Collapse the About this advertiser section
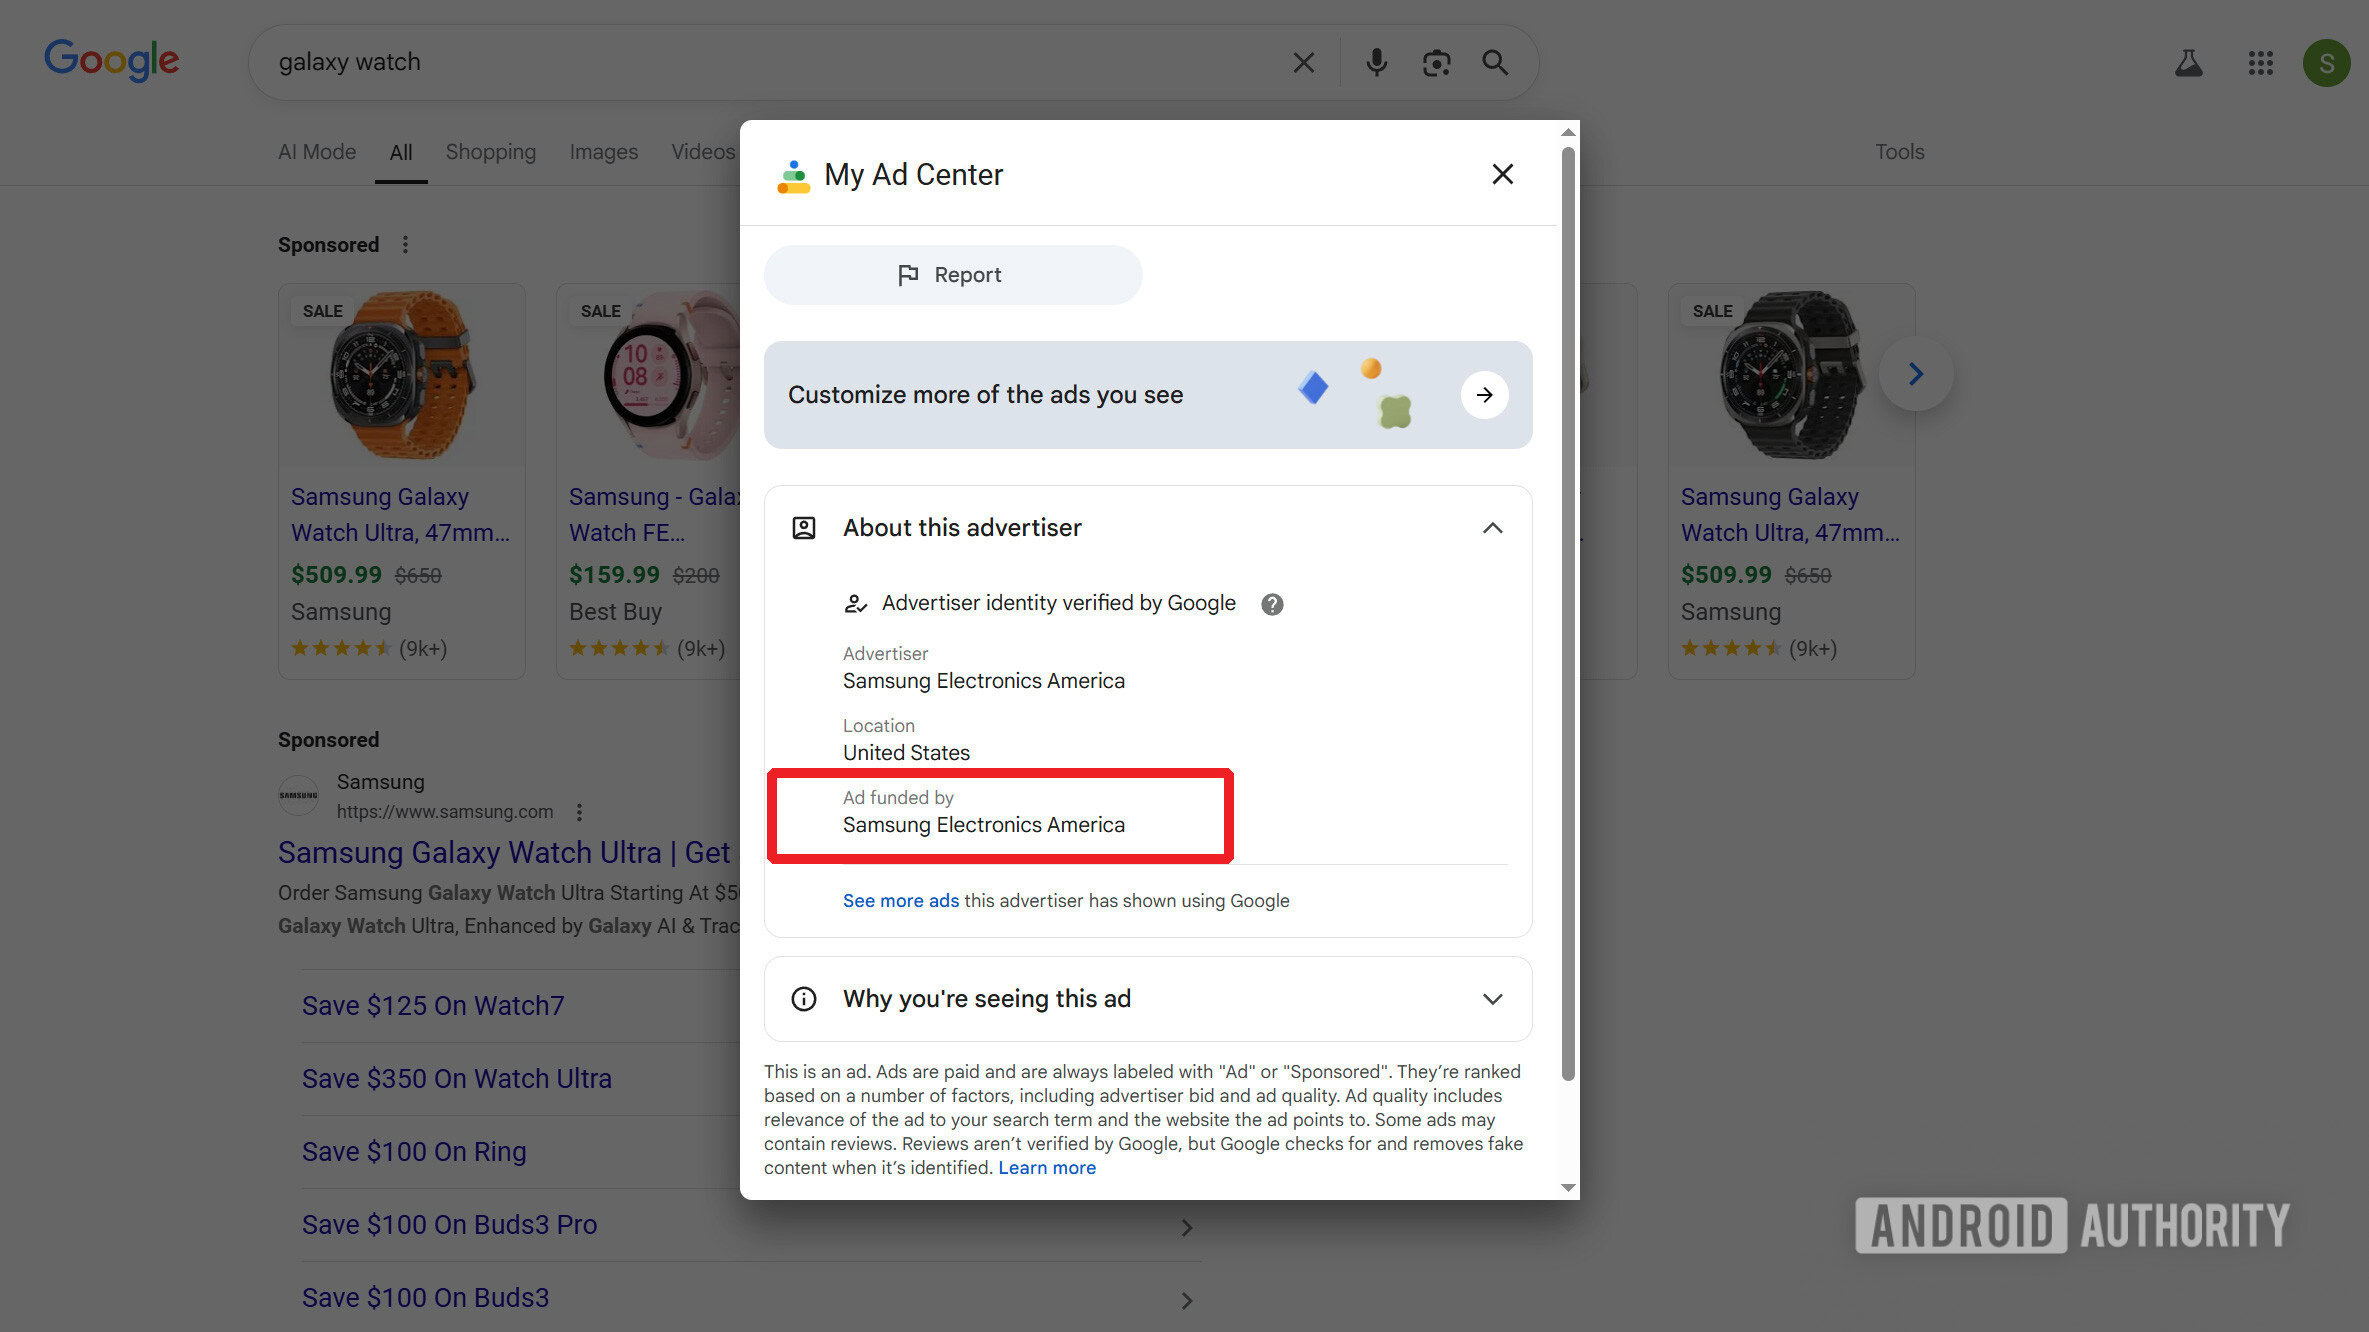This screenshot has height=1332, width=2369. pyautogui.click(x=1492, y=528)
